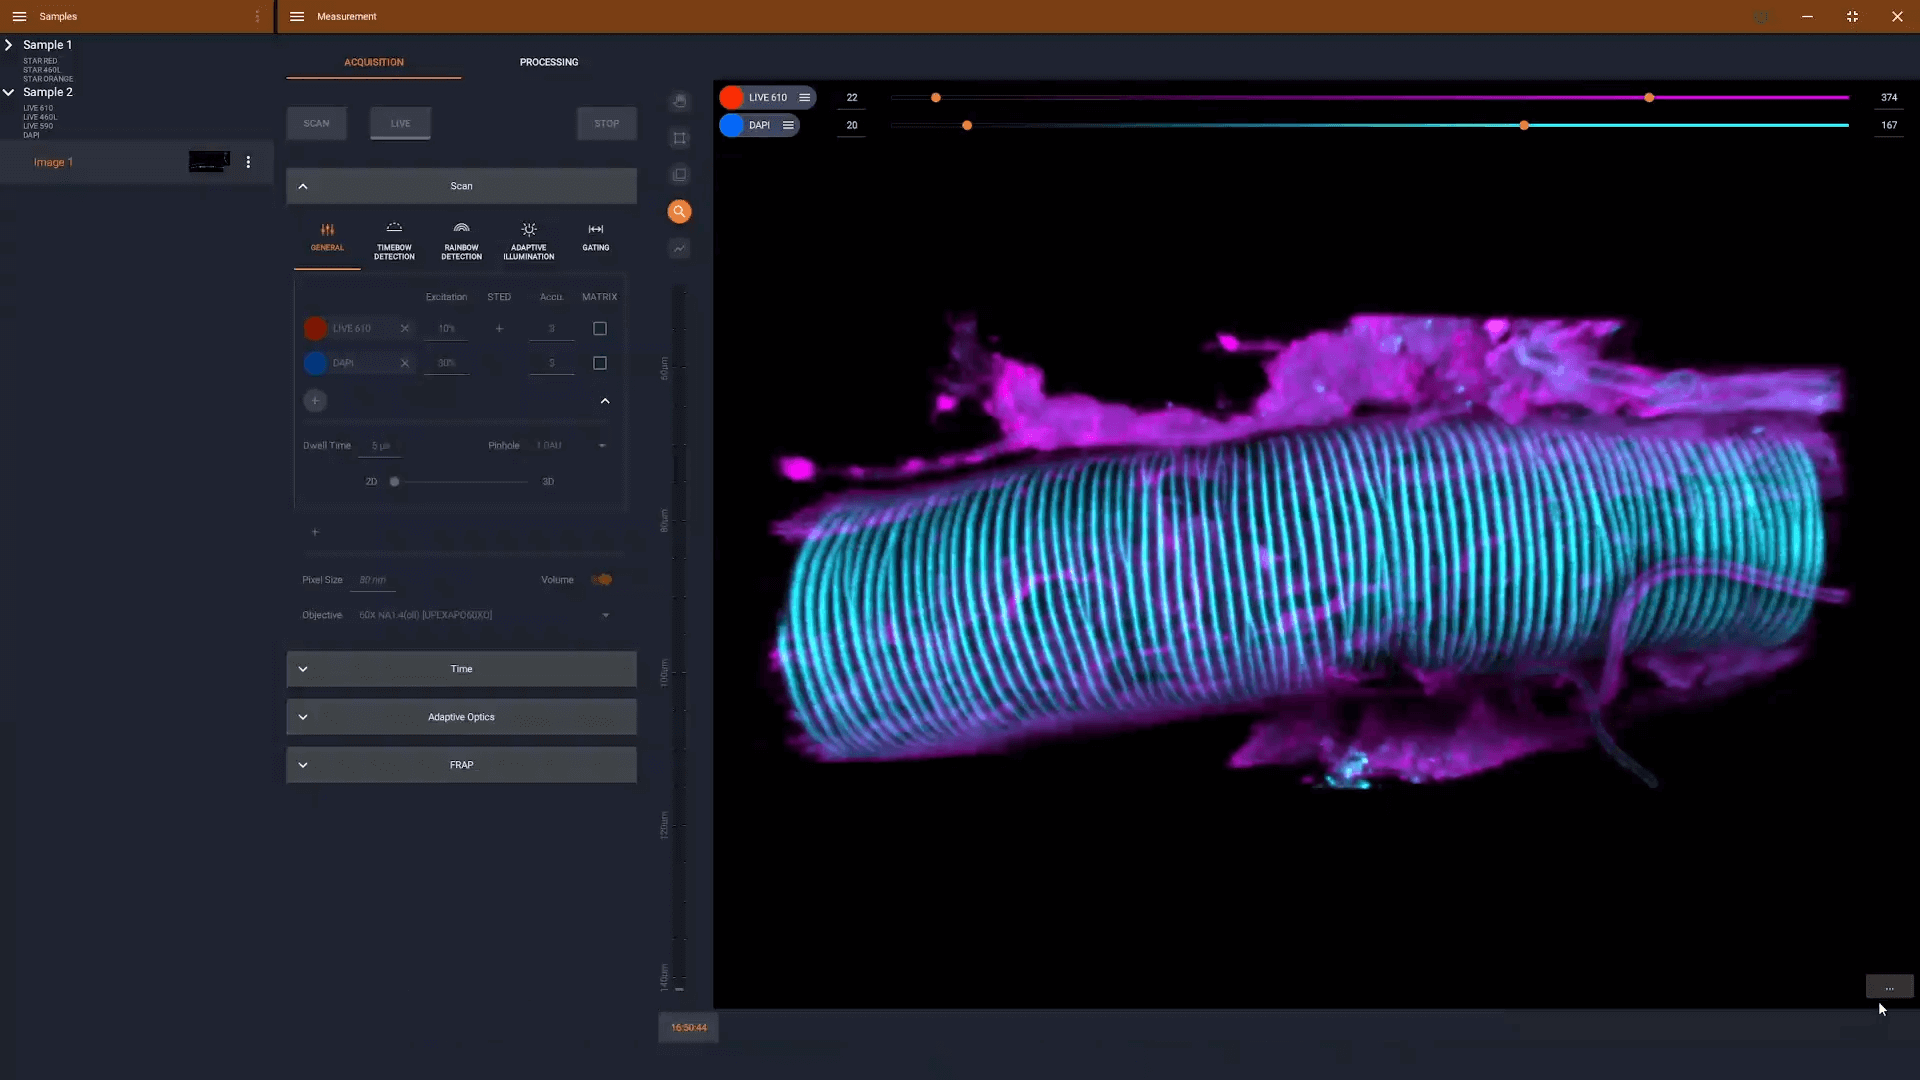The image size is (1920, 1080).
Task: Check the MATRIX box for LIVE 610
Action: click(x=600, y=328)
